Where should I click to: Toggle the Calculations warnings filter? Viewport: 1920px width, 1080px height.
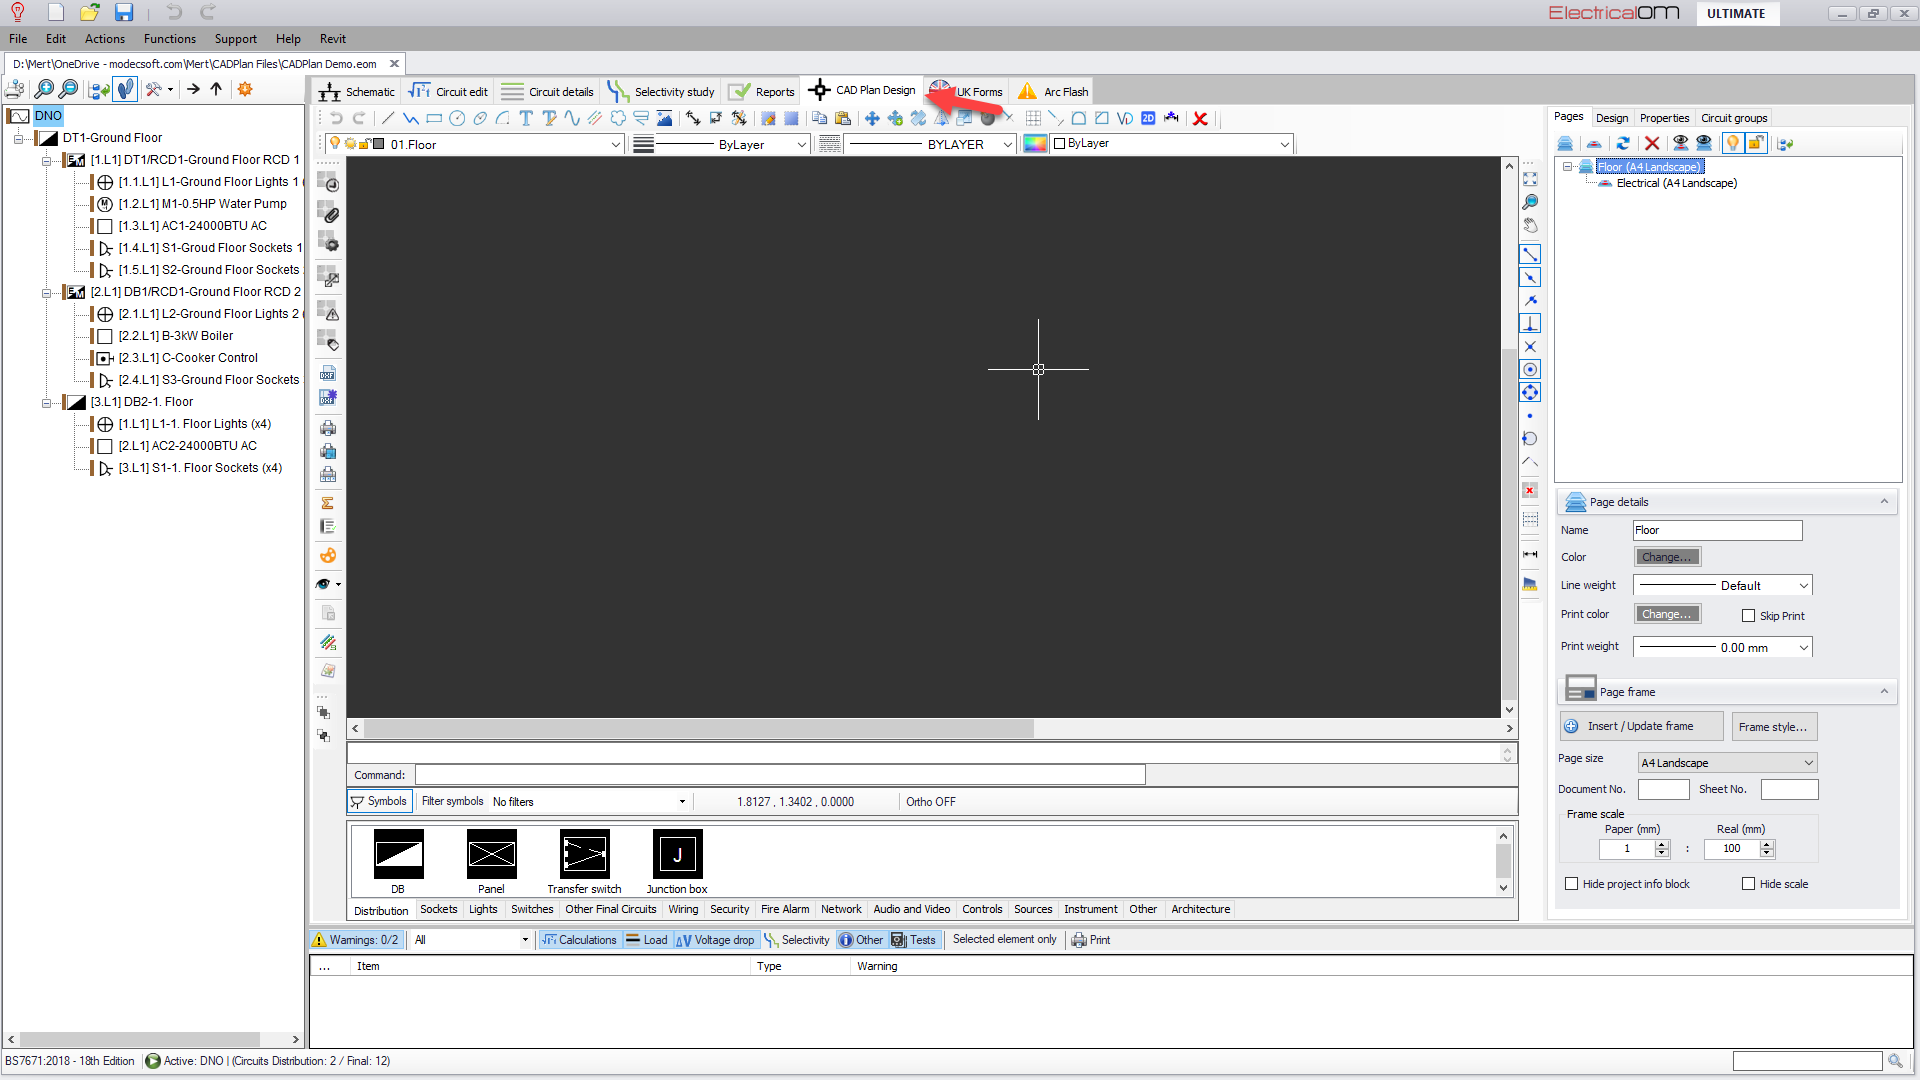(579, 940)
